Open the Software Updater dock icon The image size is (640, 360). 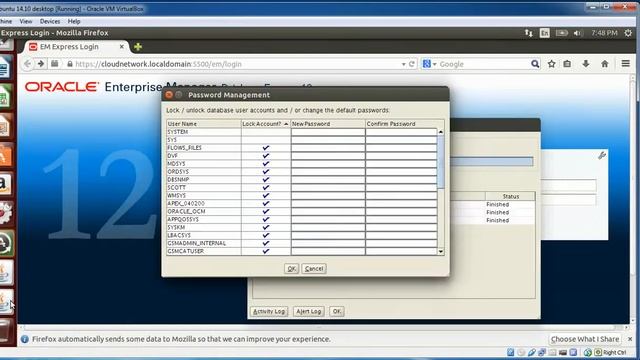tap(6, 243)
